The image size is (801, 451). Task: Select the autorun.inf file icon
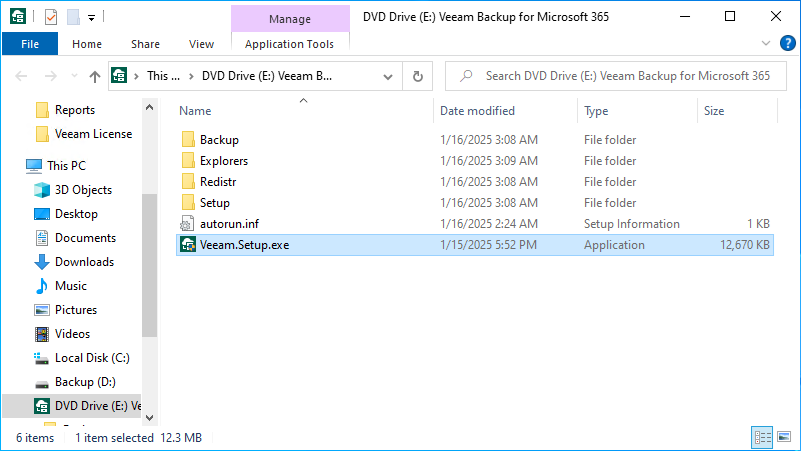coord(187,224)
